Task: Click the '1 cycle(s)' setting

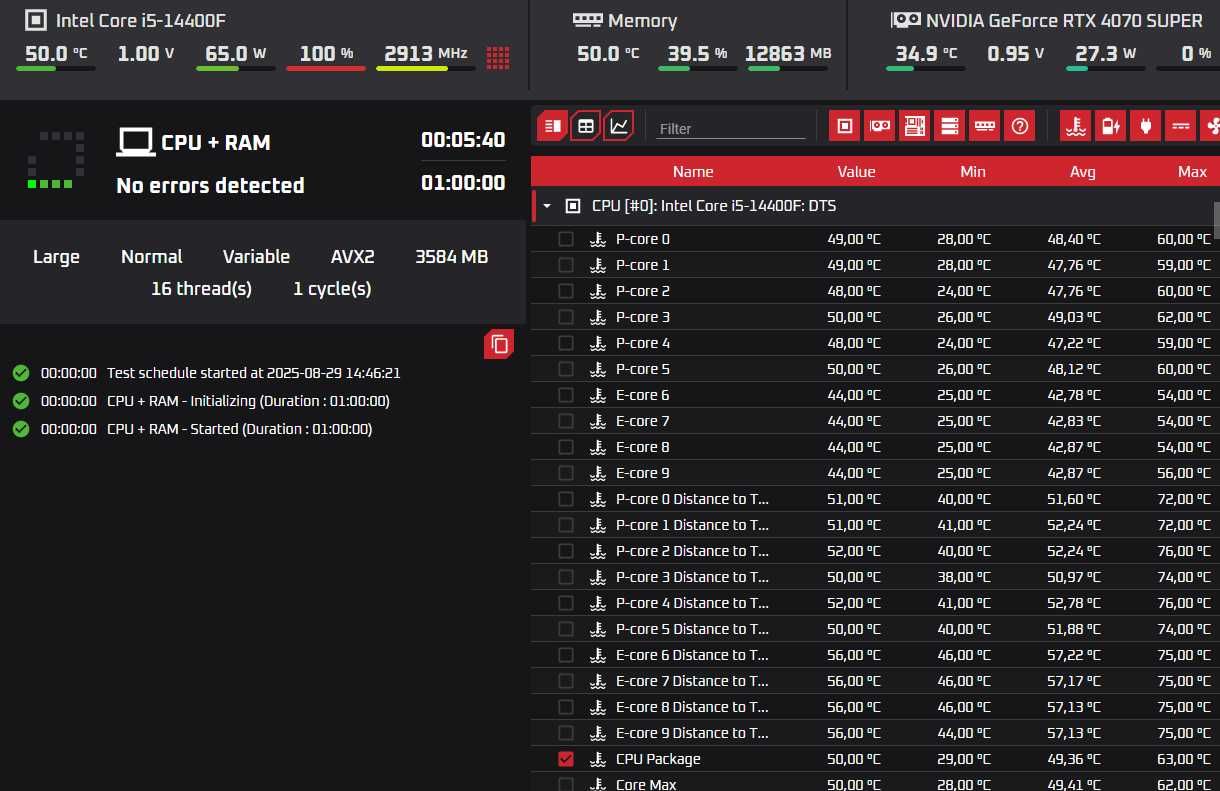Action: point(332,289)
